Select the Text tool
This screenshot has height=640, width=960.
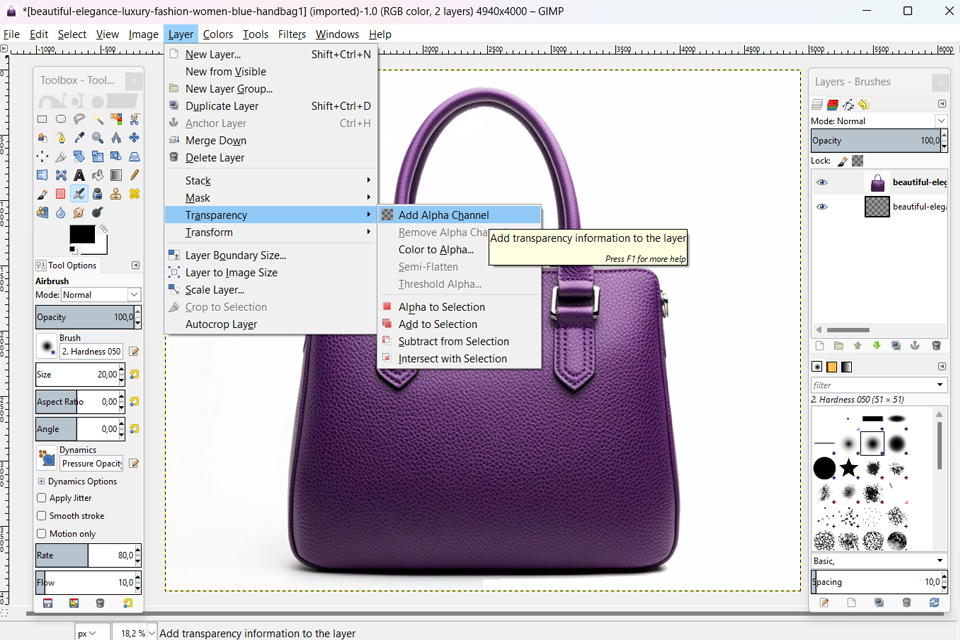(79, 175)
